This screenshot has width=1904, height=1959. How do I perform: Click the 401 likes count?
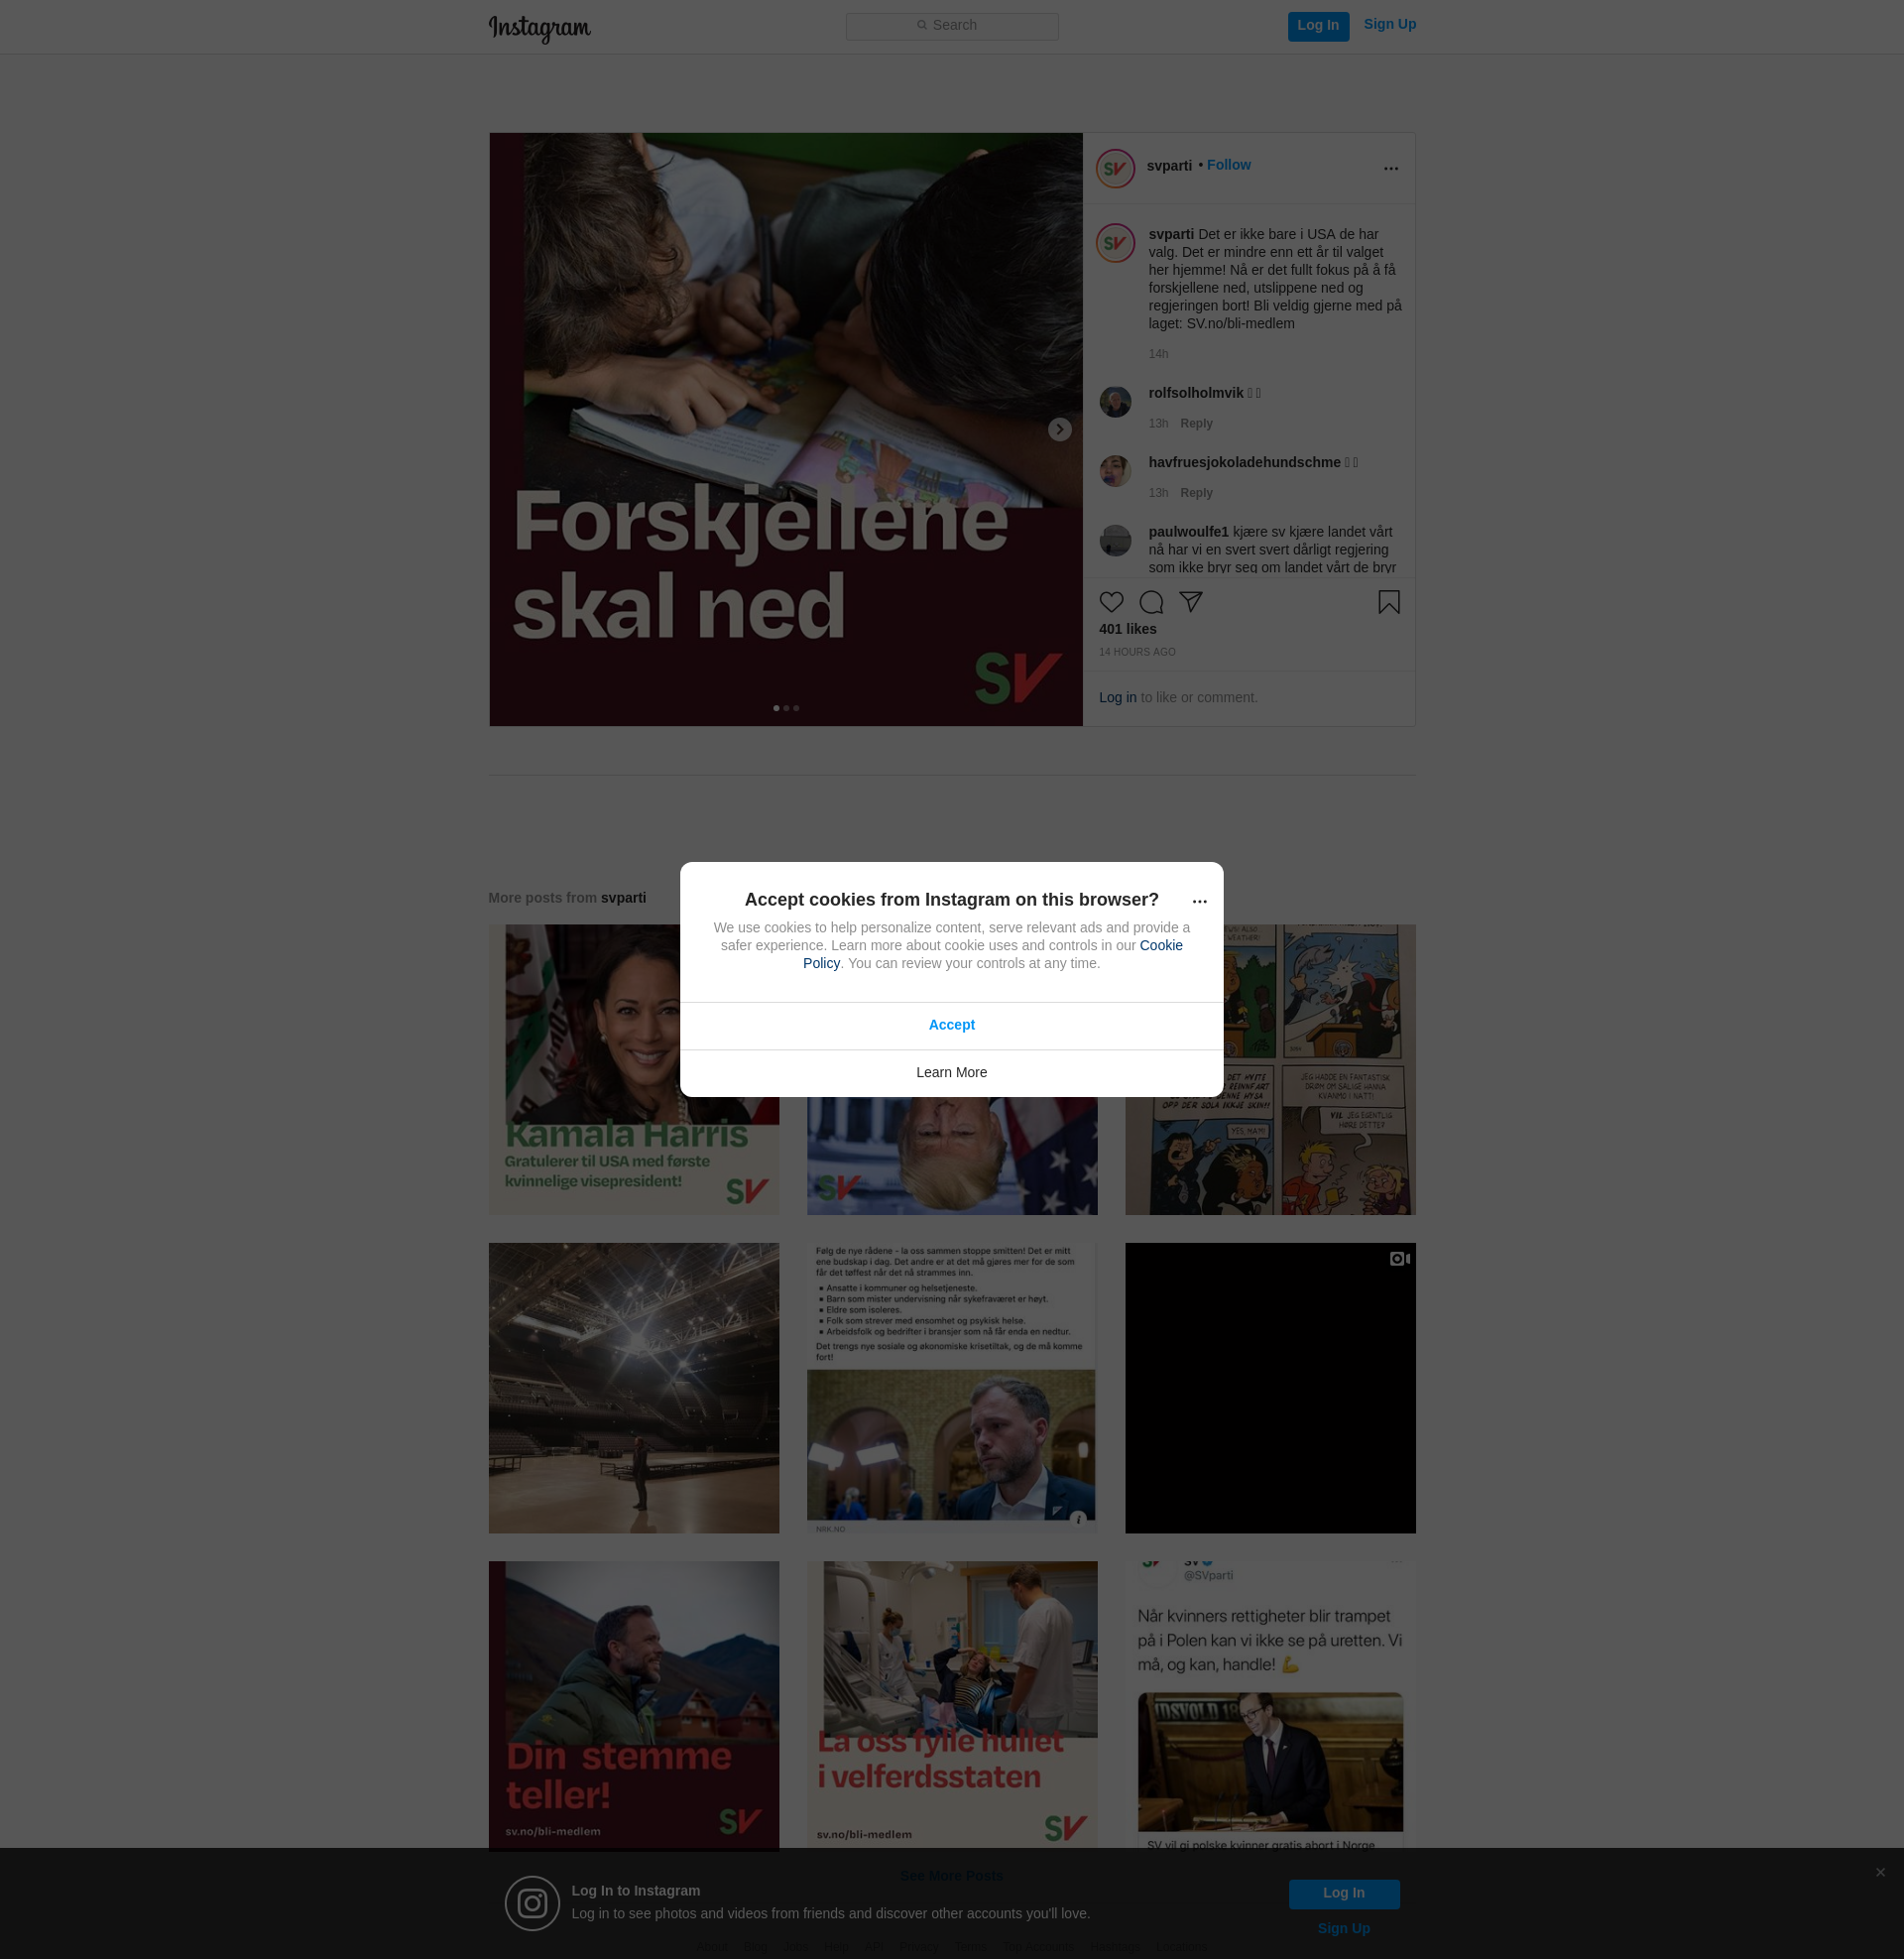coord(1128,629)
